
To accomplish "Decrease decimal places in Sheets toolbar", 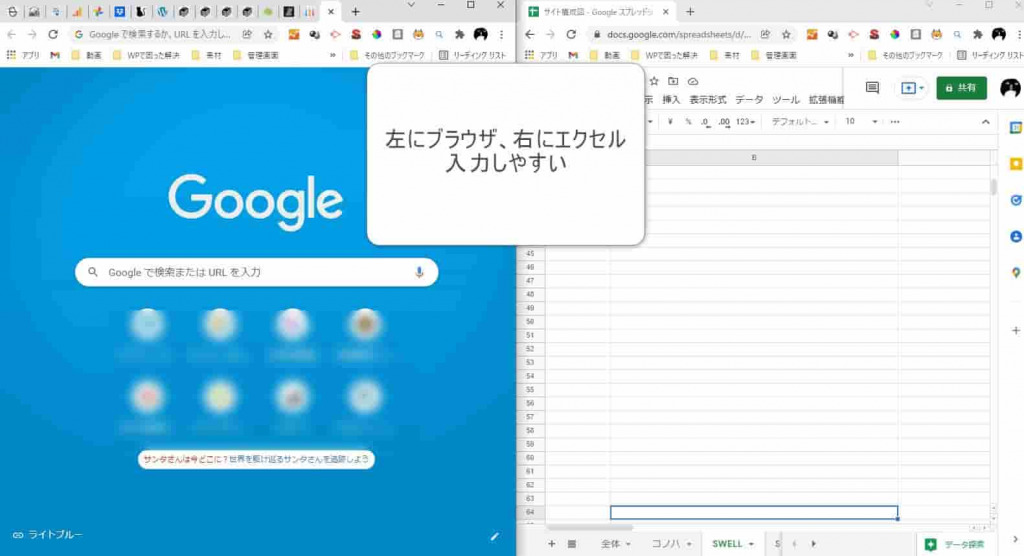I will (705, 122).
